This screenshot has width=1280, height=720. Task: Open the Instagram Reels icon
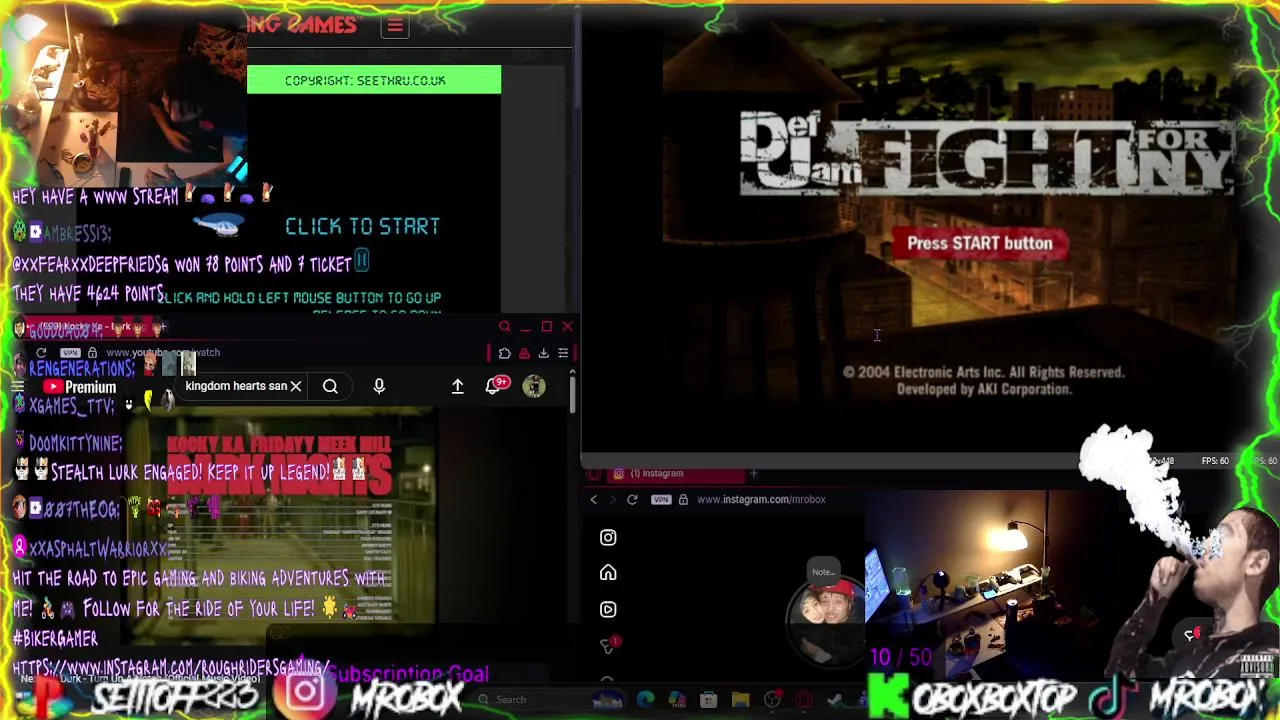click(608, 609)
